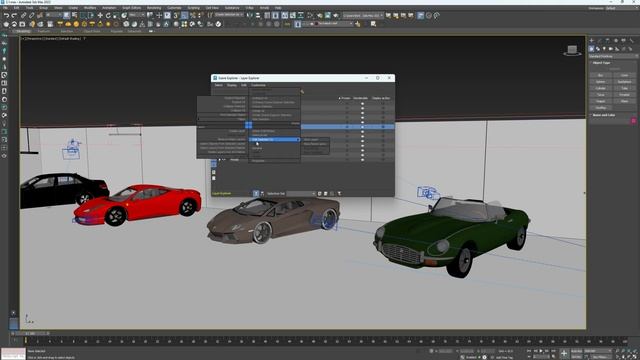Click the Sphere primitive button
The width and height of the screenshot is (640, 360).
[x=600, y=82]
